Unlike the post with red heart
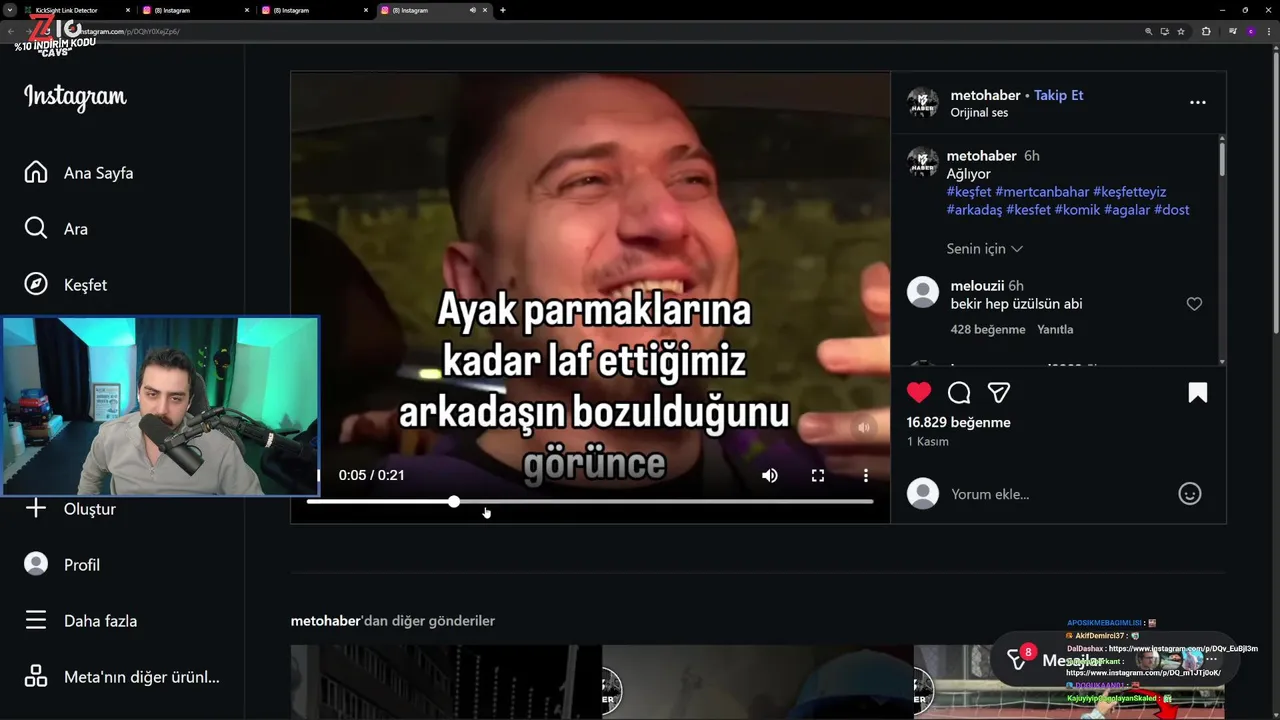Screen dimensions: 1280x720 (919, 392)
